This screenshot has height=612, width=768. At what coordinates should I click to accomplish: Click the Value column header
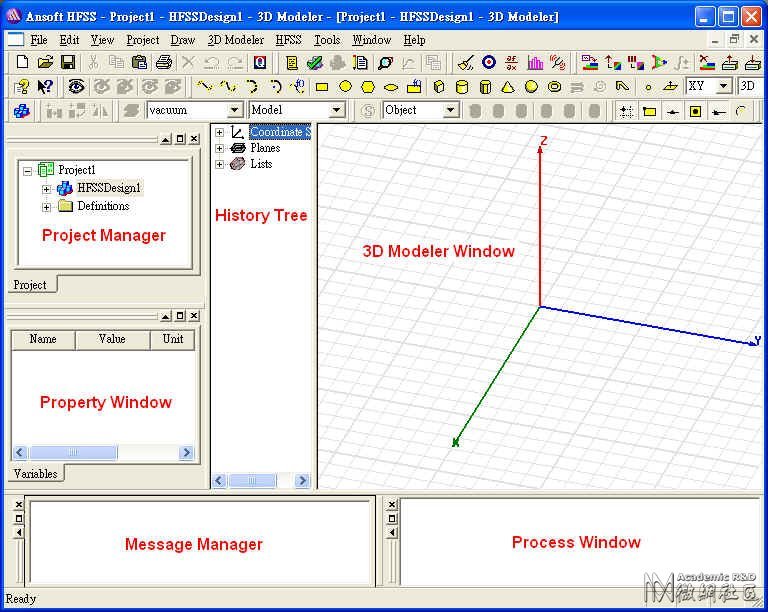coord(112,339)
